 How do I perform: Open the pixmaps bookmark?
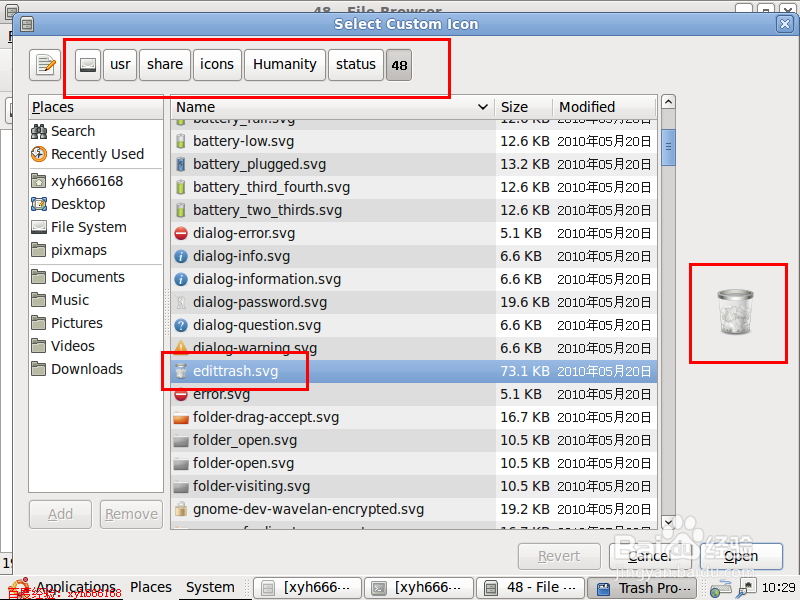pos(96,250)
